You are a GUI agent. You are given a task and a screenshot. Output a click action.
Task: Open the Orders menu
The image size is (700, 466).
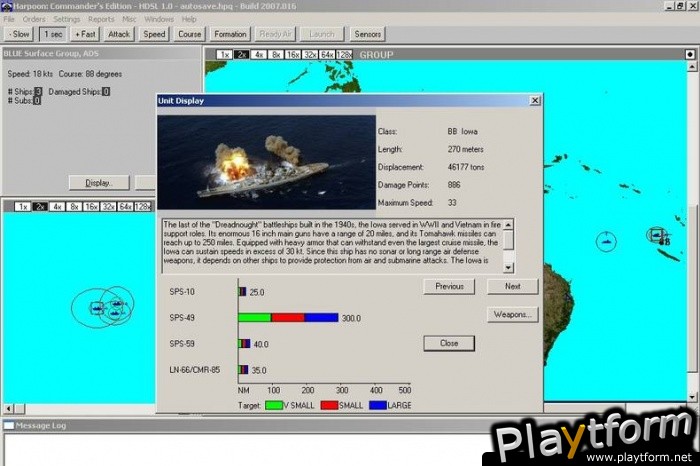tap(34, 19)
